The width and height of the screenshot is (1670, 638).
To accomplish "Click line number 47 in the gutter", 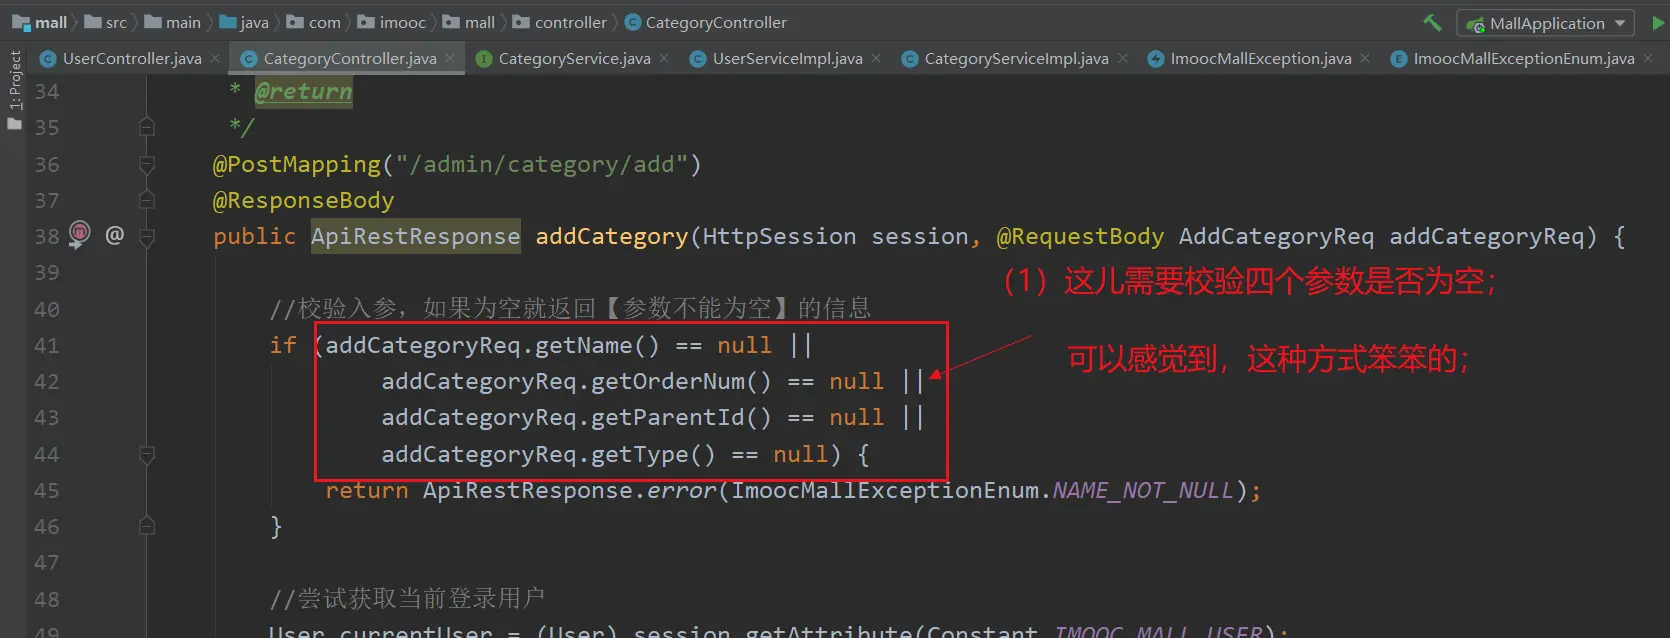I will pos(47,563).
